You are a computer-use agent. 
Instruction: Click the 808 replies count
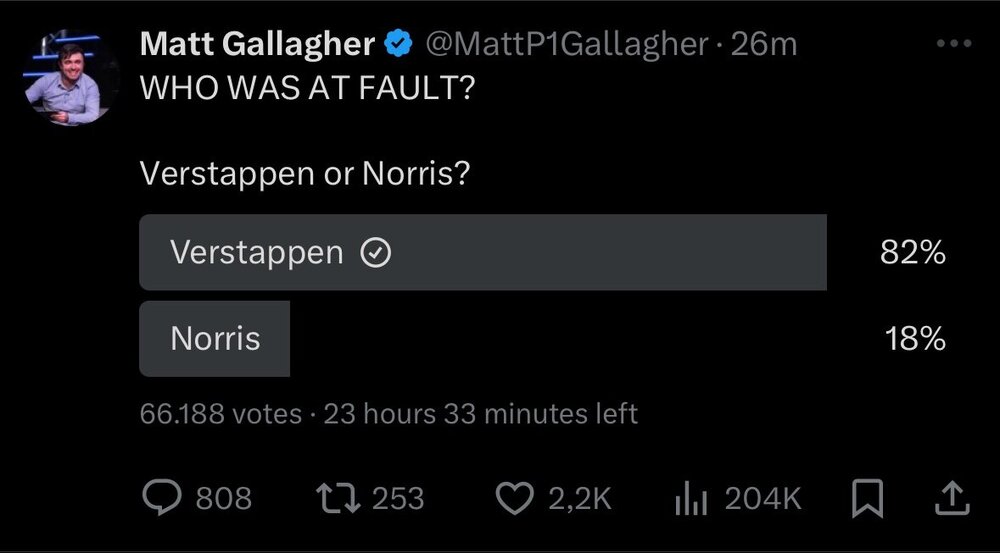[x=223, y=499]
